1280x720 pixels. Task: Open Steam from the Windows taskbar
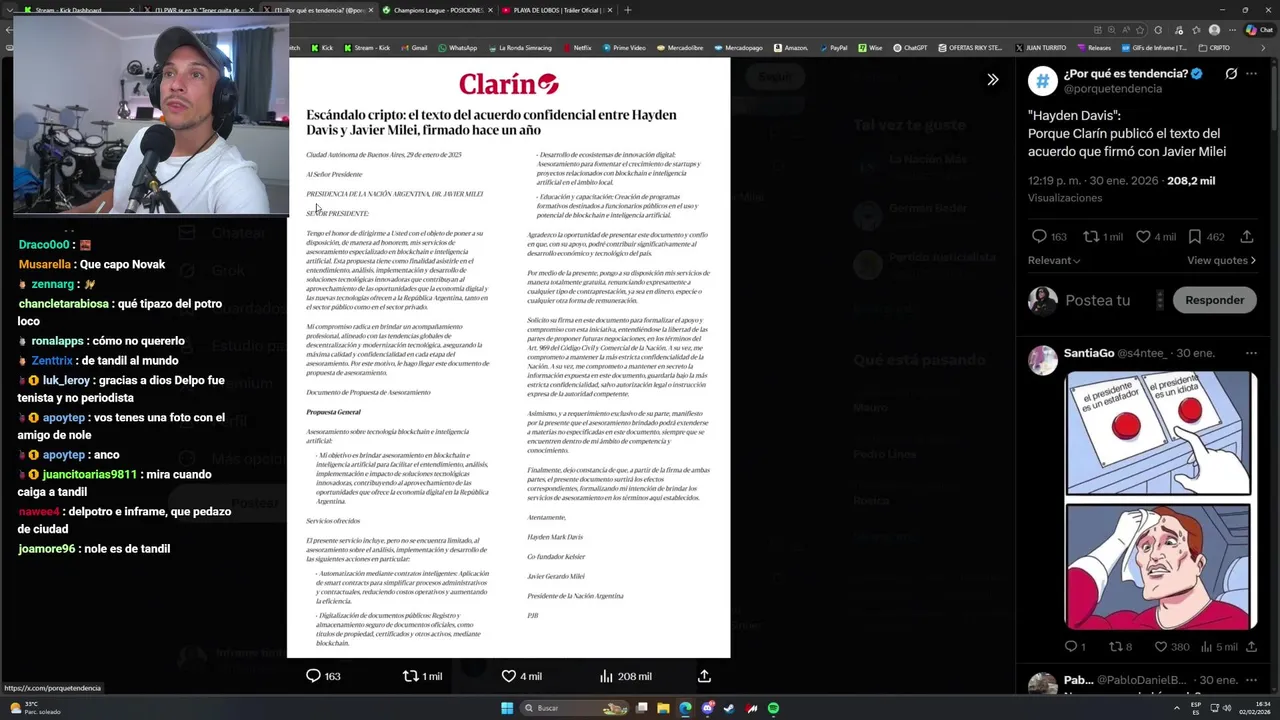click(729, 708)
